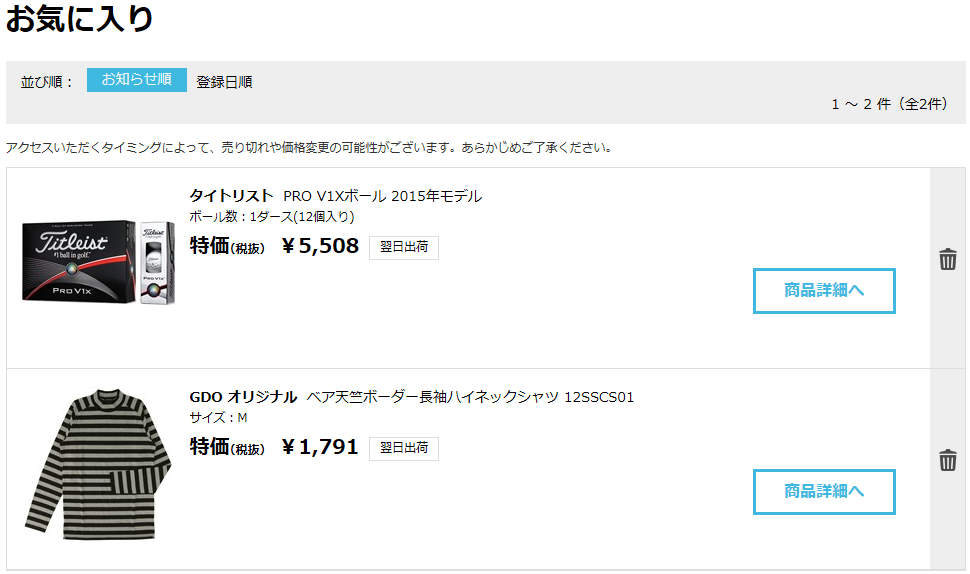The height and width of the screenshot is (574, 970).
Task: Select the GDO オリジナル brand name
Action: tap(243, 396)
